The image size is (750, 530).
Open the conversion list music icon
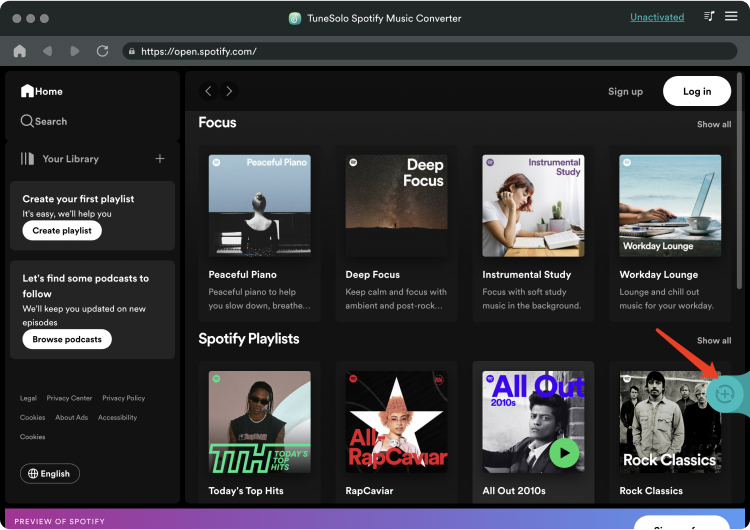[709, 16]
